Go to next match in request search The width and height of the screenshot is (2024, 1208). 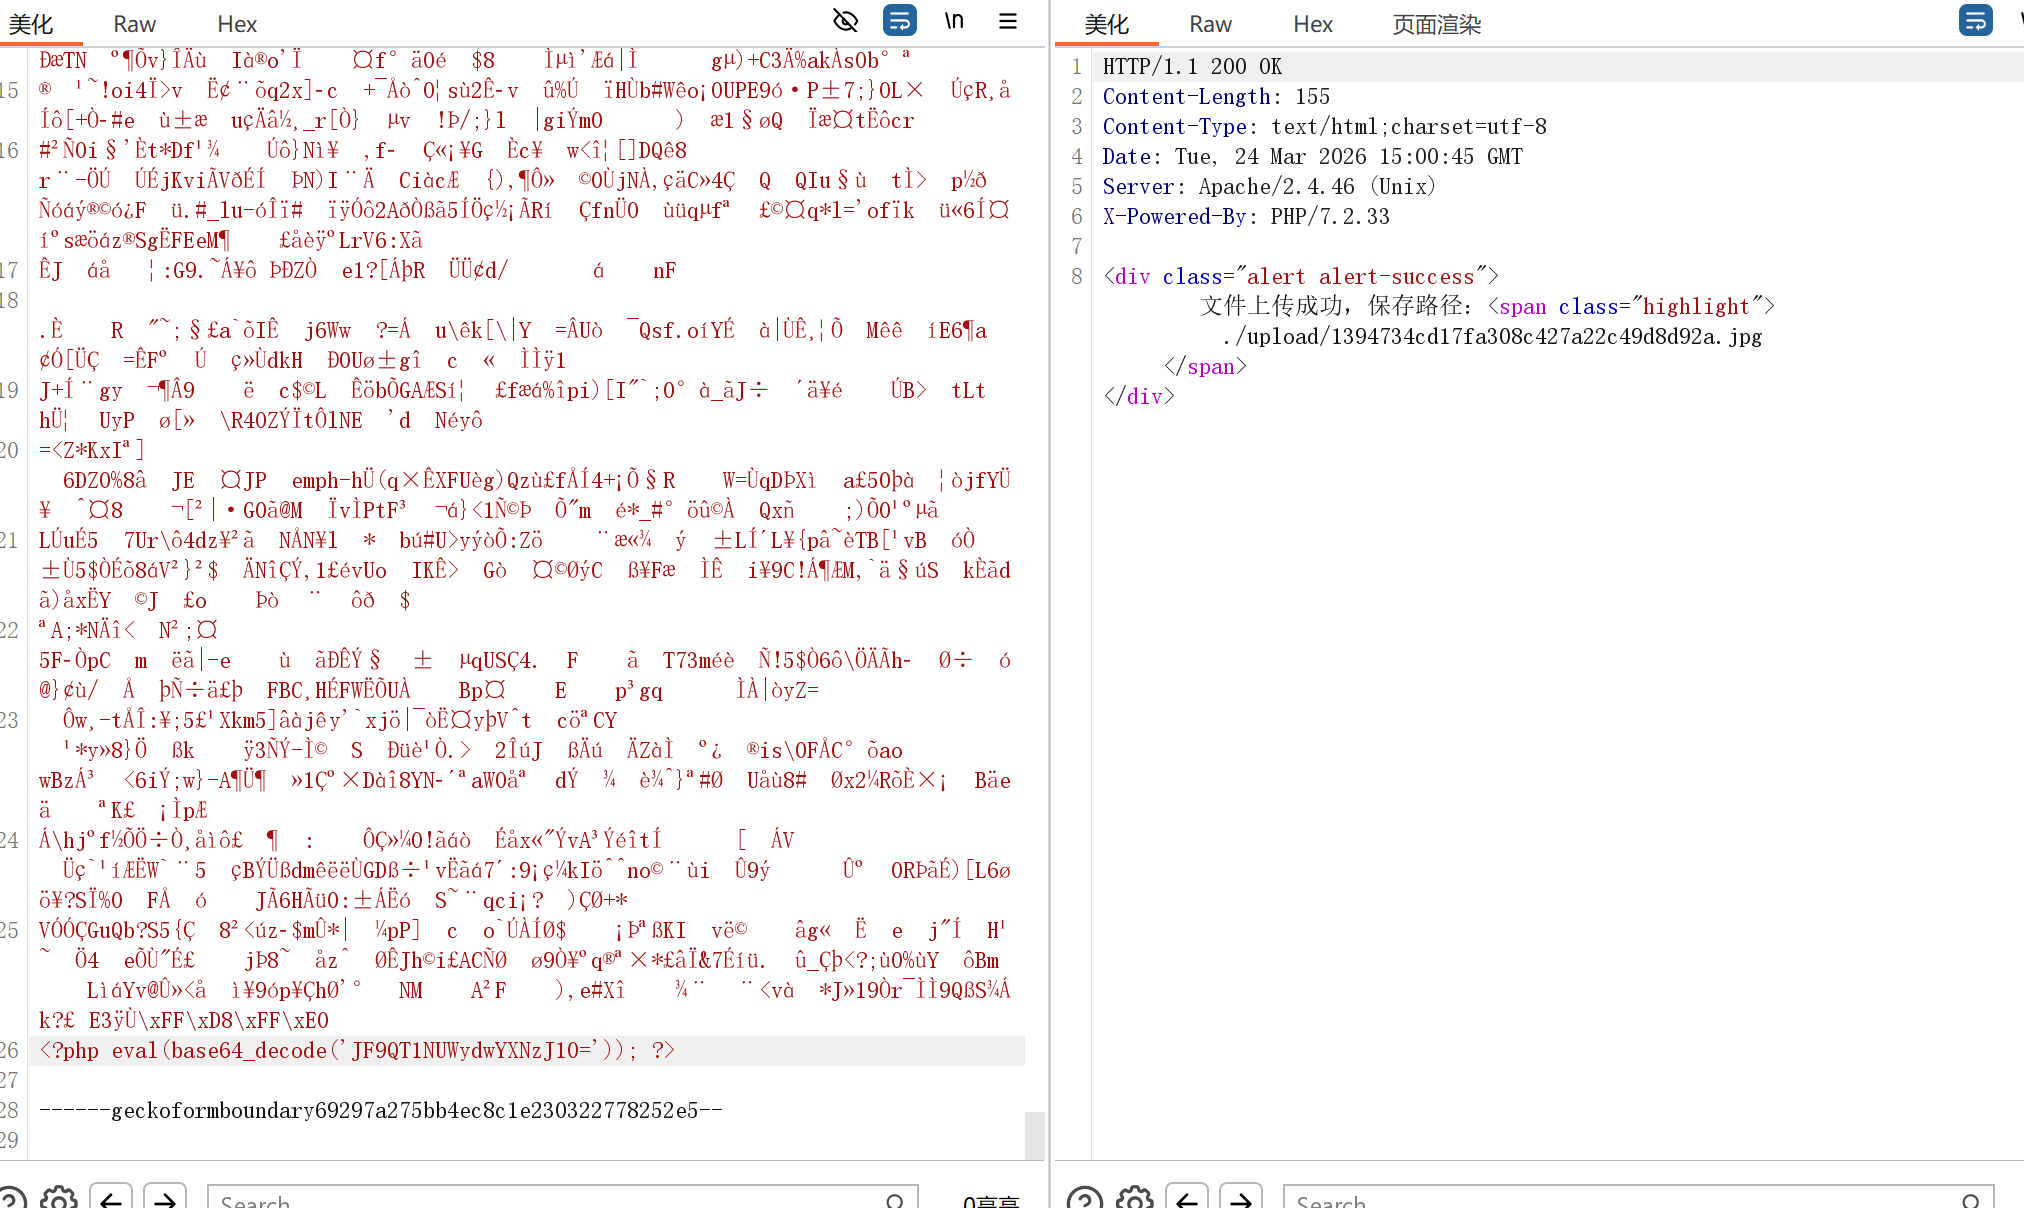(x=165, y=1198)
